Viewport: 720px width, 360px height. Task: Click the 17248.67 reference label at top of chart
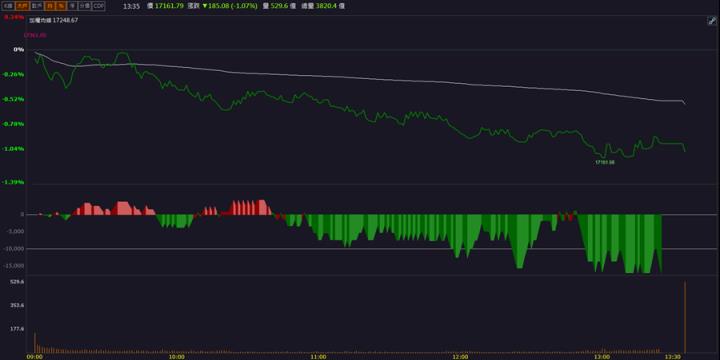click(66, 21)
